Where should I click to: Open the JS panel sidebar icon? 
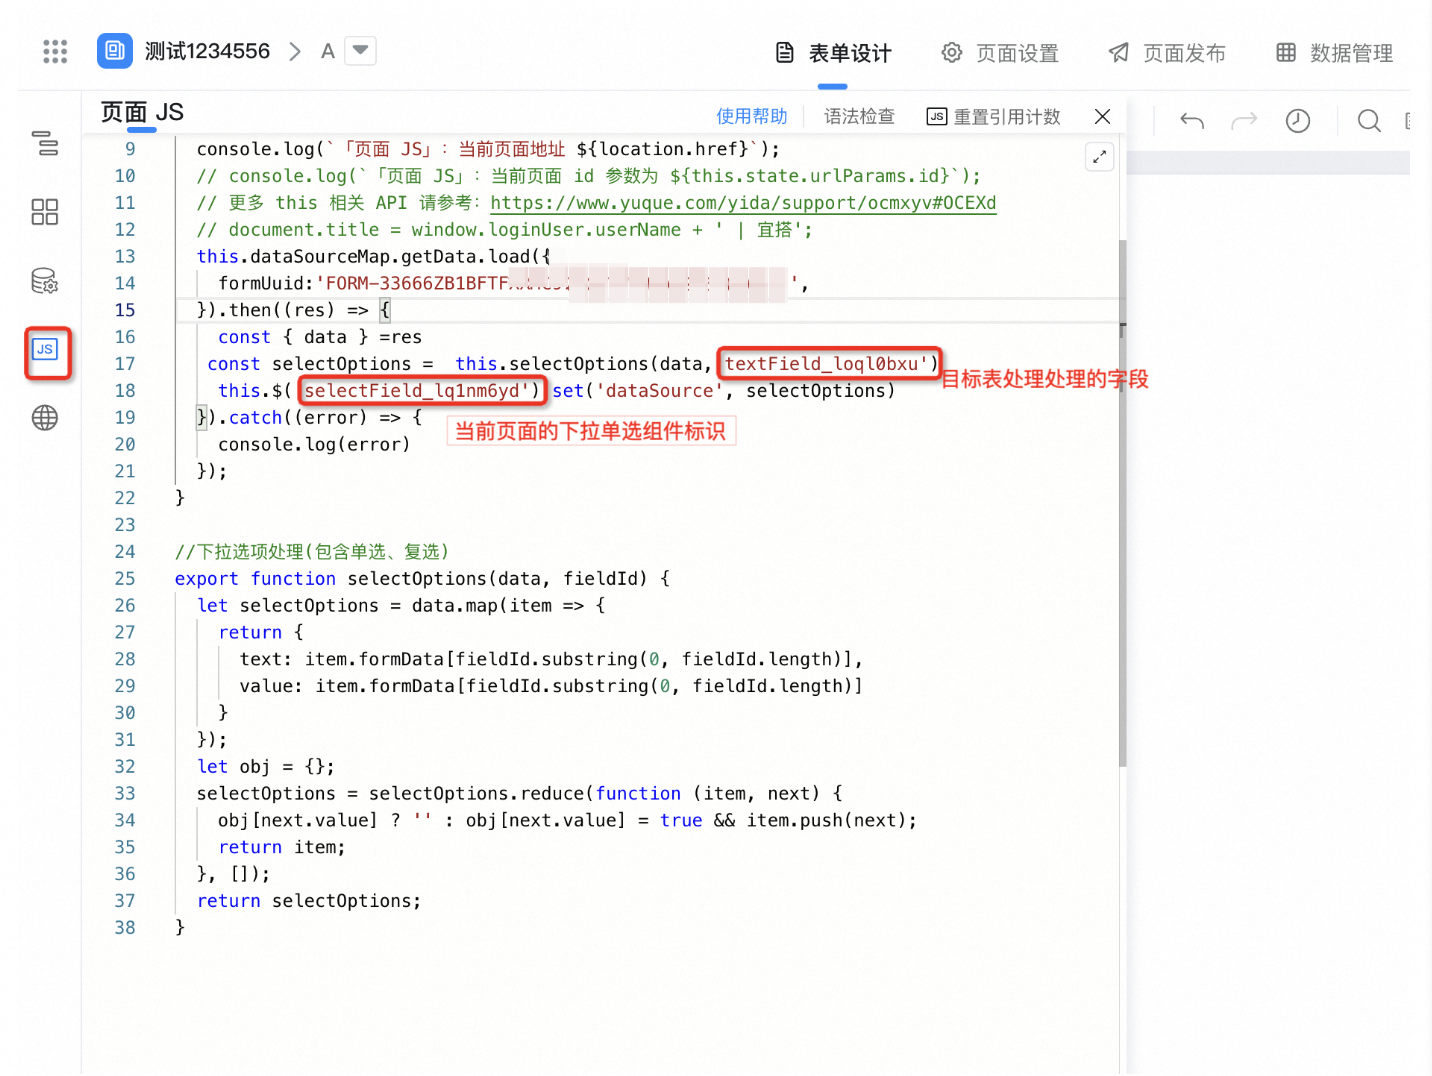[x=45, y=349]
